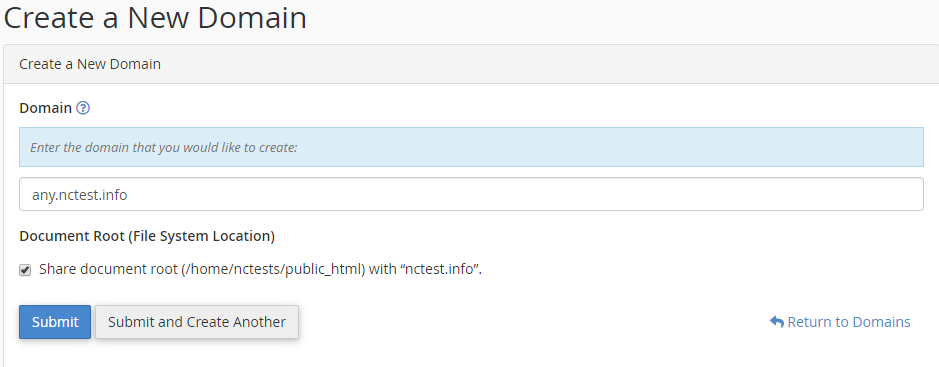Focus the domain name input field
Screen dimensions: 939x367
click(471, 194)
